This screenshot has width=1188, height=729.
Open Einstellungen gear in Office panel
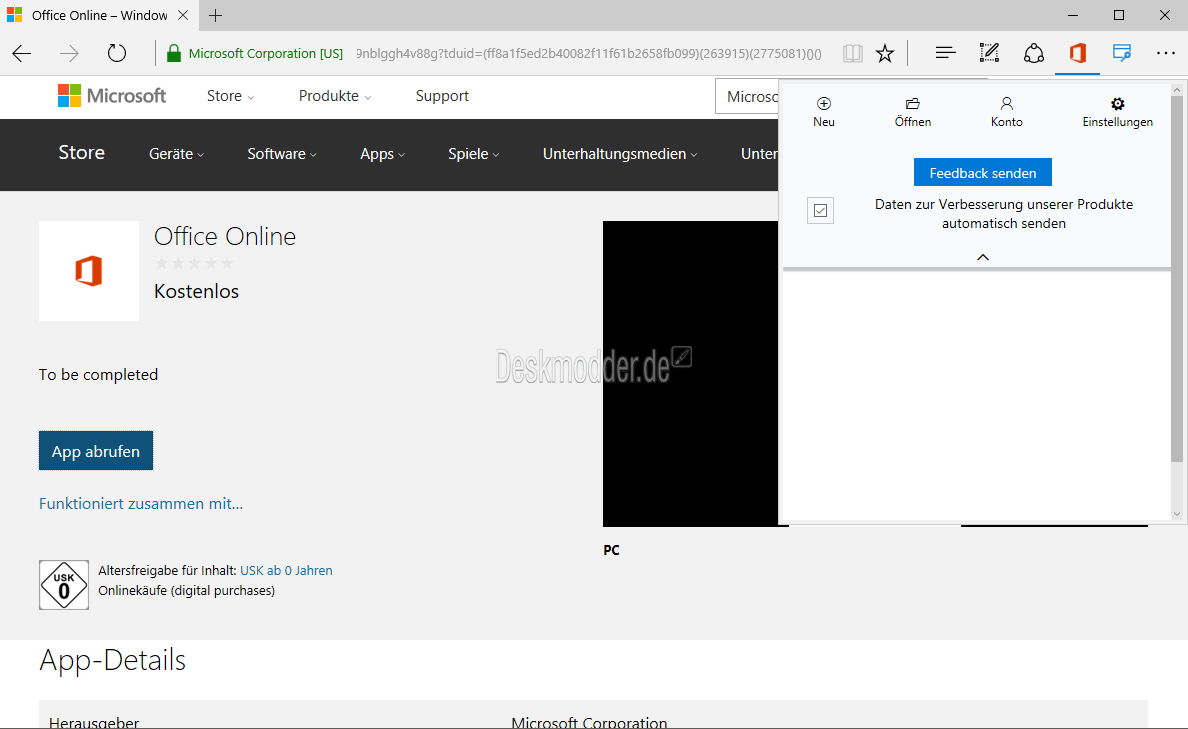tap(1118, 112)
